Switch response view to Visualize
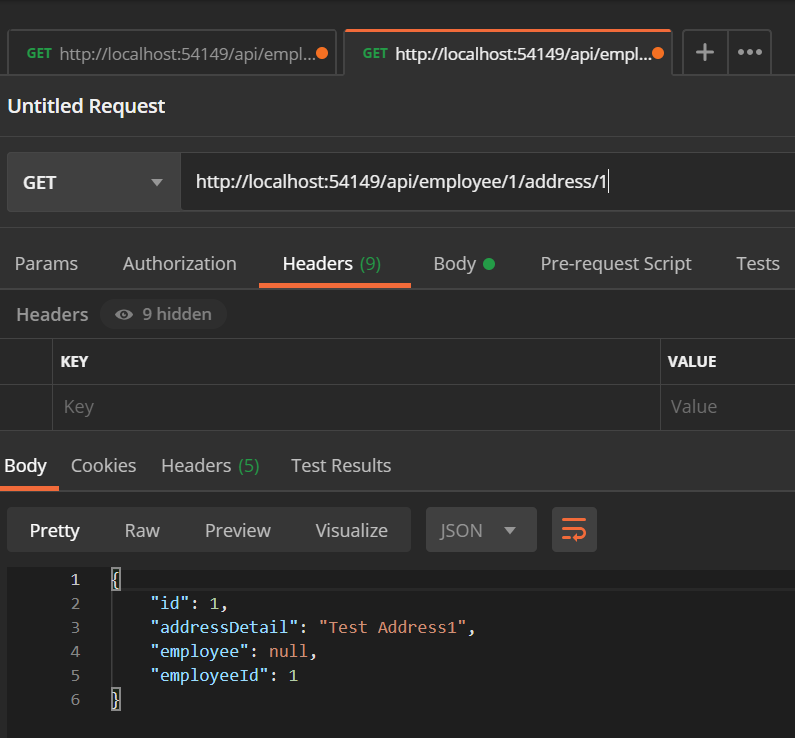795x738 pixels. tap(351, 530)
